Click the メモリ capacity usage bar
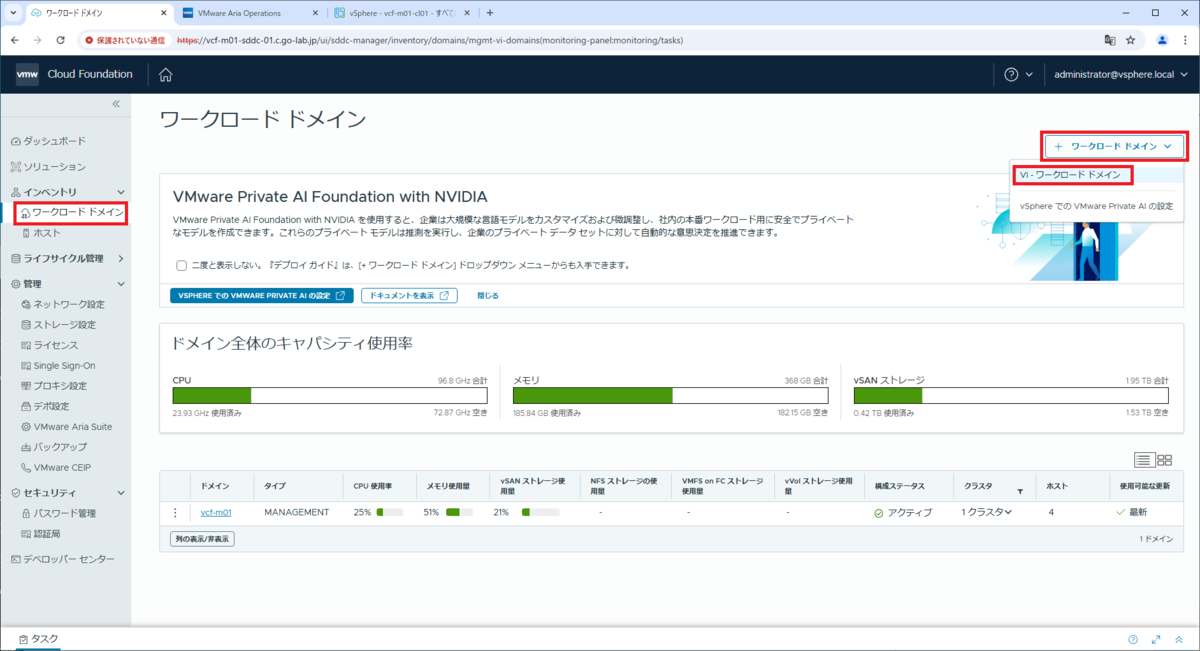The image size is (1200, 651). [x=670, y=395]
